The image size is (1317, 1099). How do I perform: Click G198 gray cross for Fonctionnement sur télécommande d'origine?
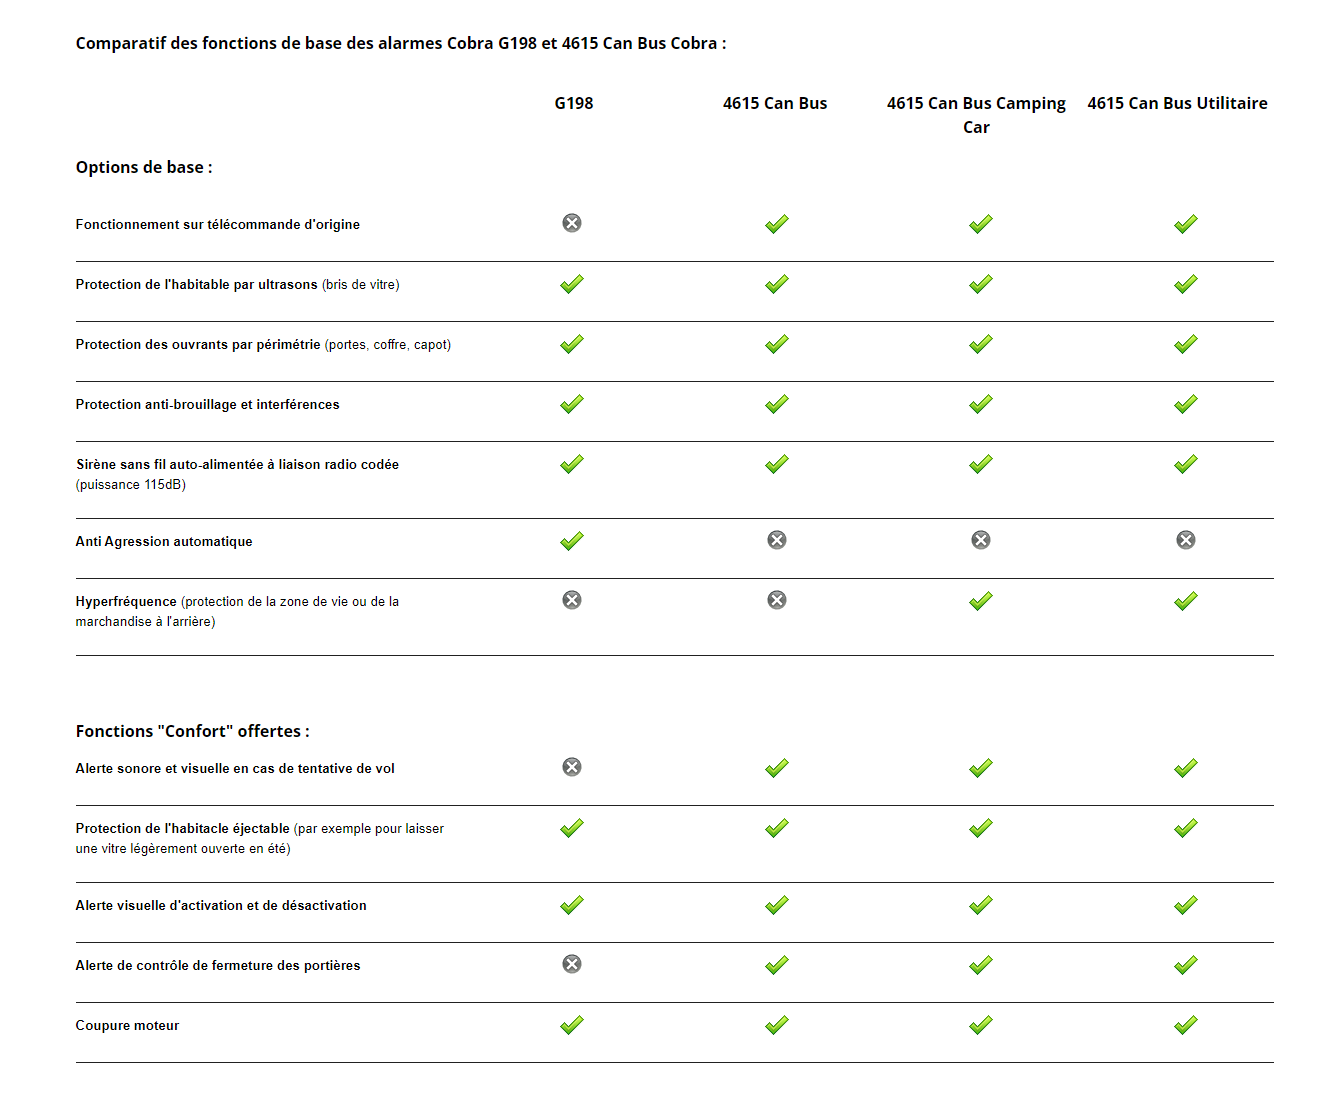pos(572,223)
